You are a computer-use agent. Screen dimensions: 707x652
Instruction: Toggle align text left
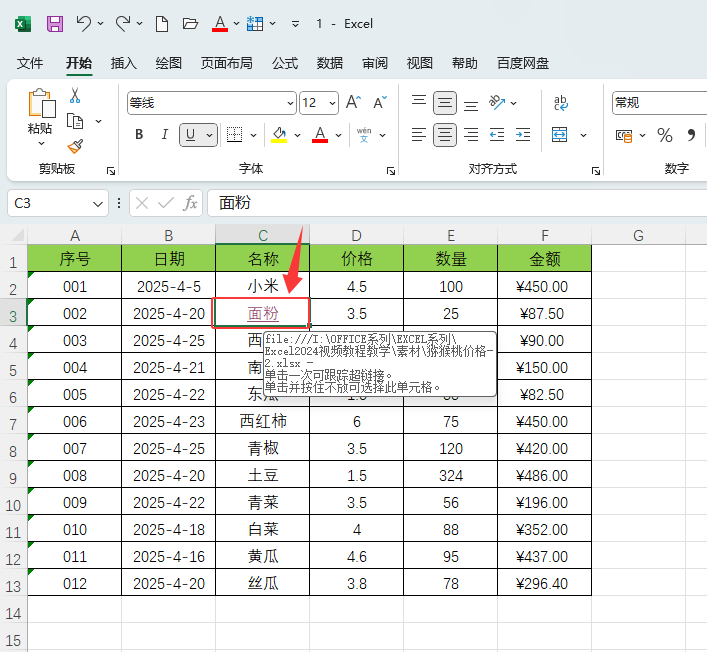419,134
